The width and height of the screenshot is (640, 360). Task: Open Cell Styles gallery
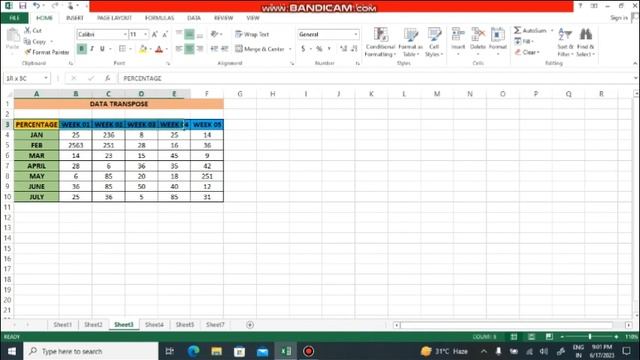click(433, 42)
